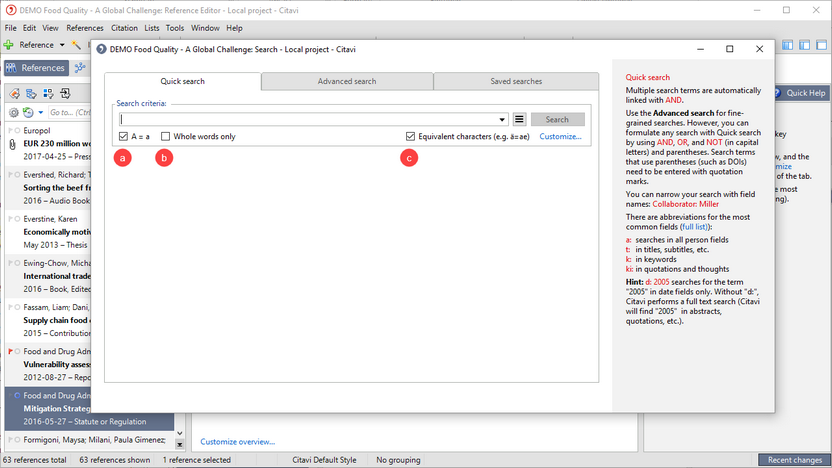The image size is (832, 468).
Task: Open the References menu
Action: [x=85, y=28]
